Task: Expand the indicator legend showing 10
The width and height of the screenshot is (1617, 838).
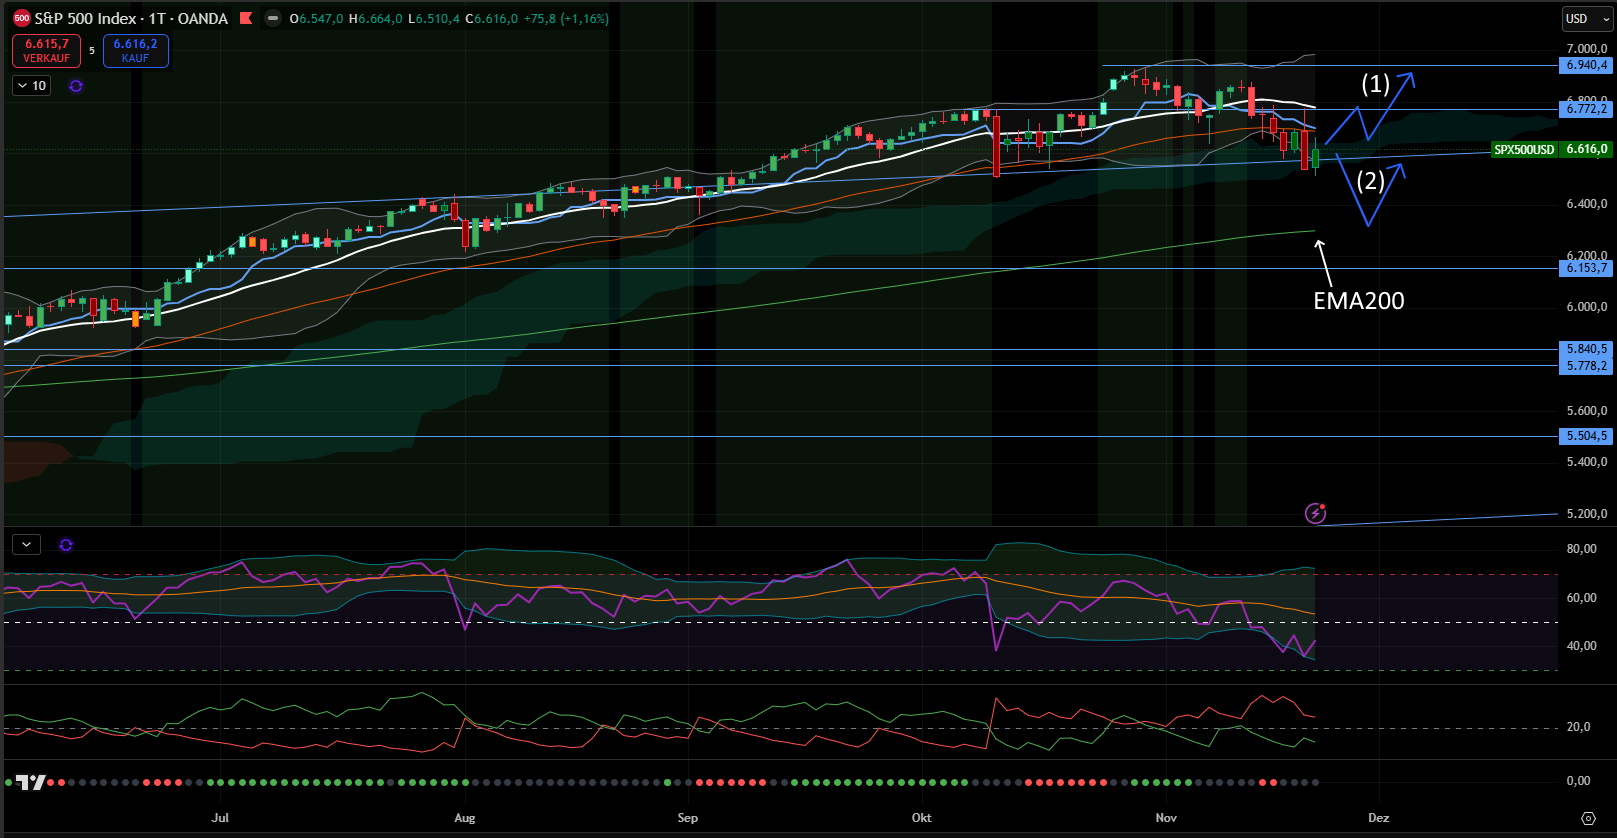Action: (32, 86)
